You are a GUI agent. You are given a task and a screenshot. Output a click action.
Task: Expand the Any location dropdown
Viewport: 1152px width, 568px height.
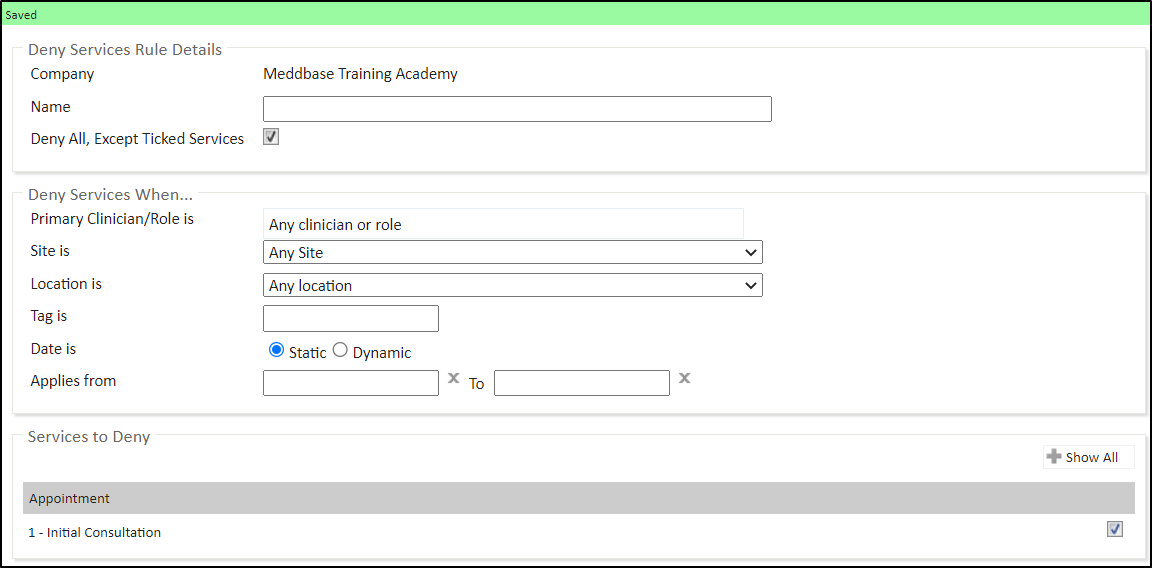pos(512,285)
